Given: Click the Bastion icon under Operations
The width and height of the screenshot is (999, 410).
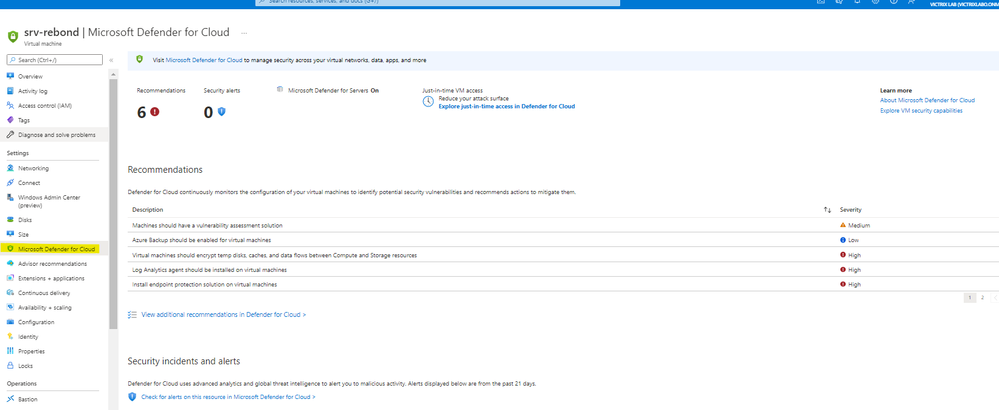Looking at the screenshot, I should tap(10, 399).
